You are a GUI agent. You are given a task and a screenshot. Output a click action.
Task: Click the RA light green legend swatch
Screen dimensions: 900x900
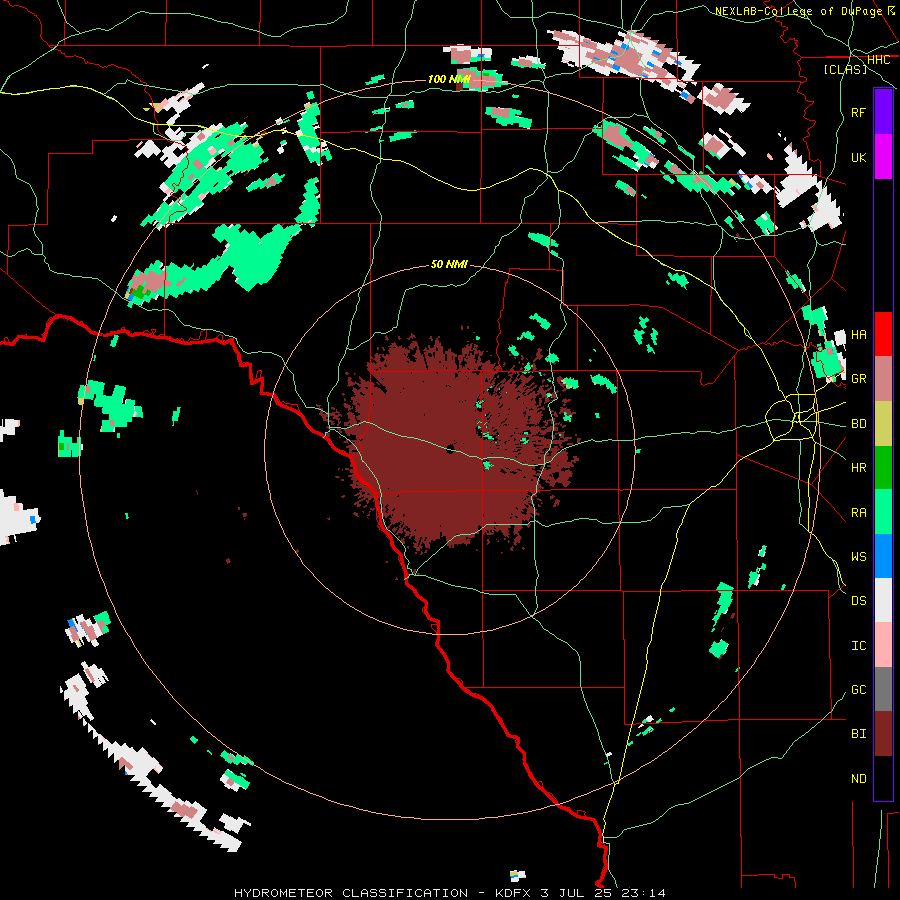883,512
